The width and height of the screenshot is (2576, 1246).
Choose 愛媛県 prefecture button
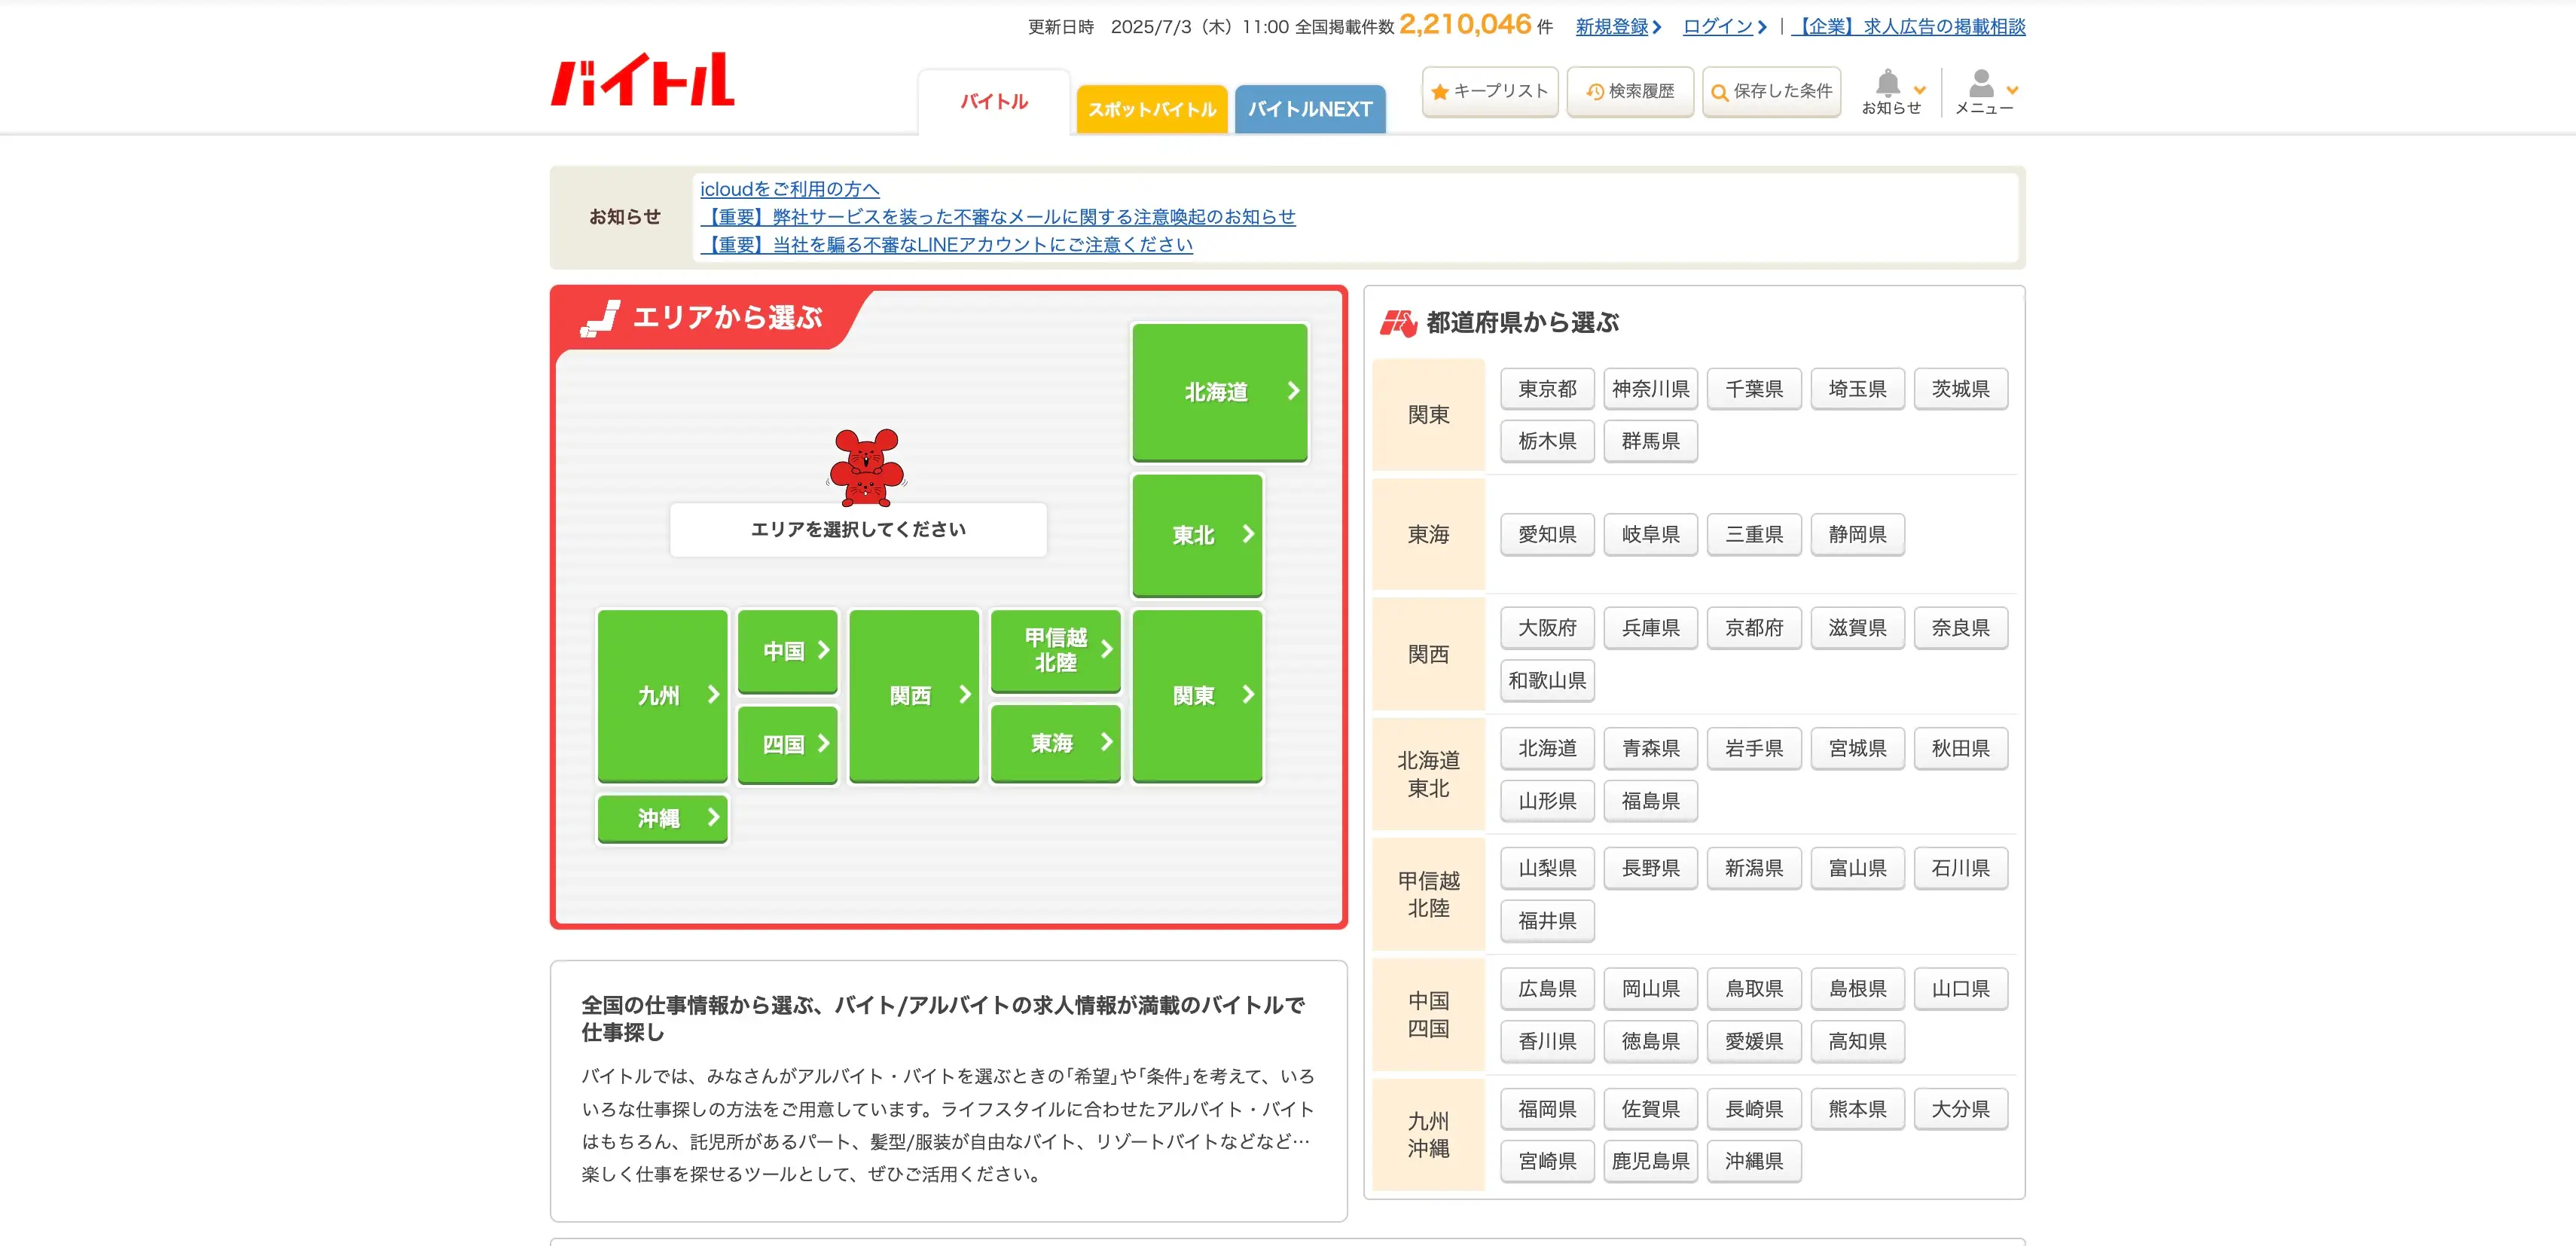1754,1041
